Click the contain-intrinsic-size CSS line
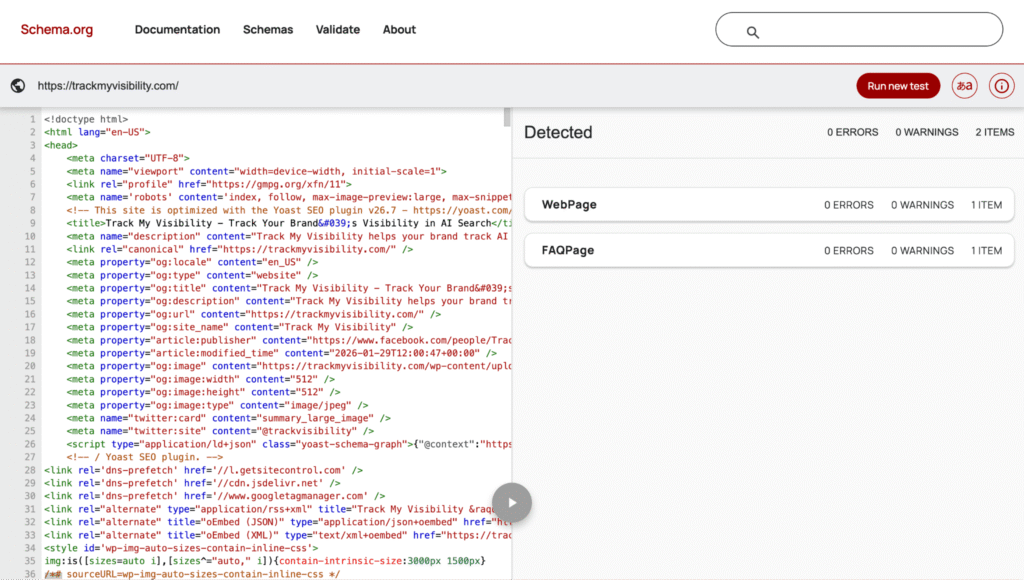The height and width of the screenshot is (580, 1024). click(264, 561)
